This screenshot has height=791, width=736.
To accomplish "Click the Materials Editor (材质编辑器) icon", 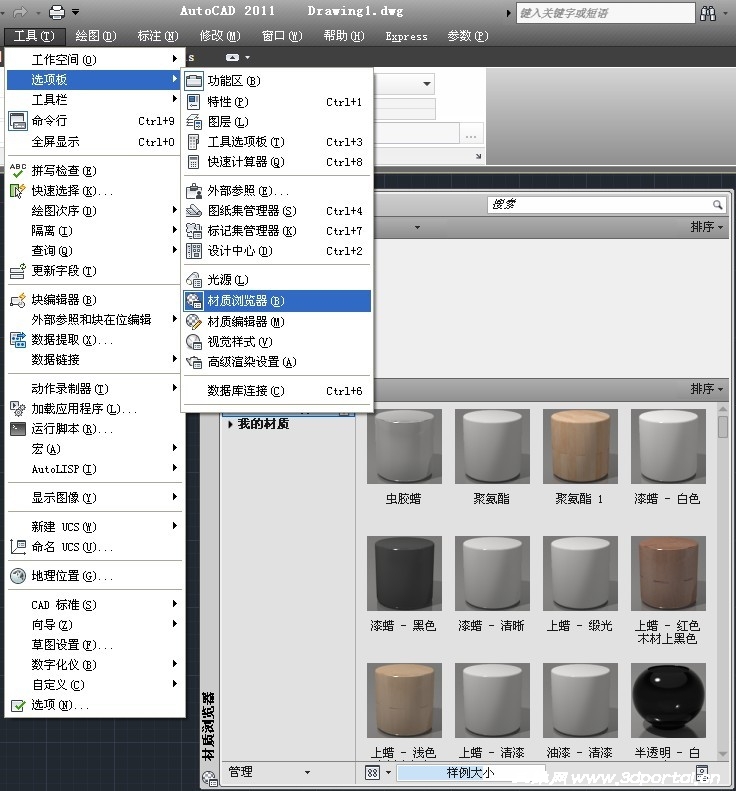I will tap(194, 321).
